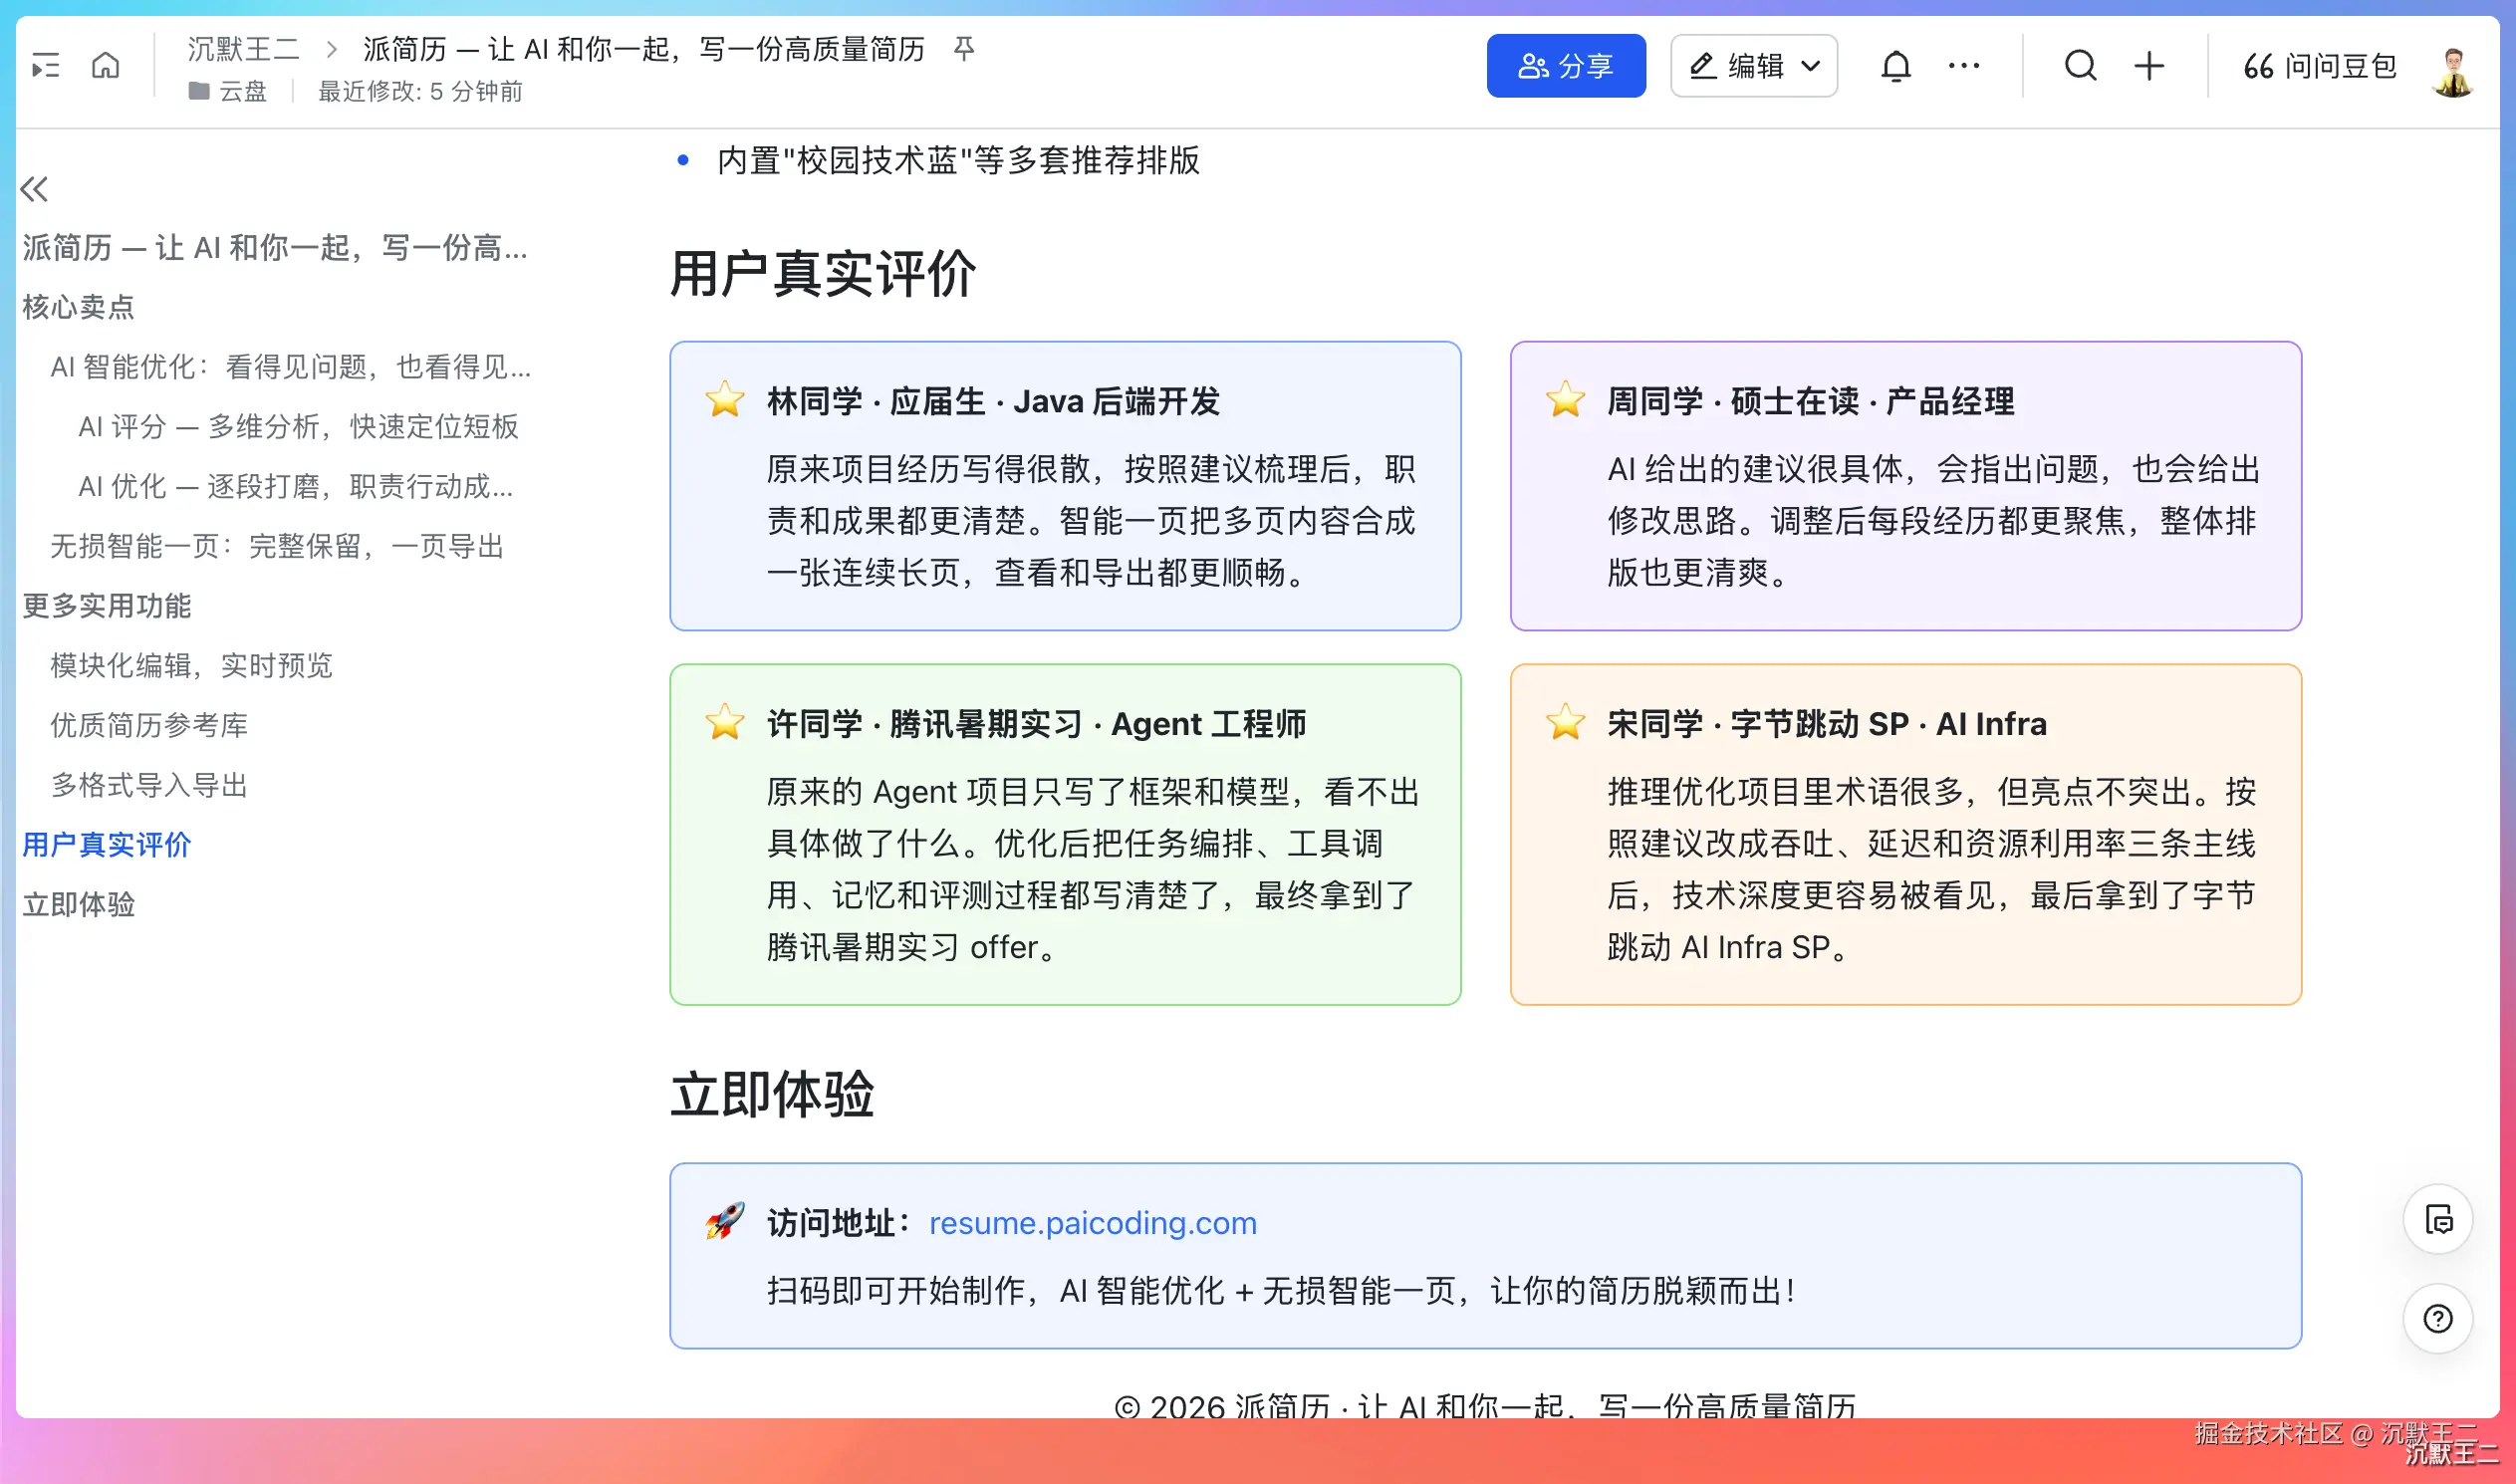Collapse the outline with double-chevron icon
Image resolution: width=2516 pixels, height=1484 pixels.
pyautogui.click(x=34, y=188)
